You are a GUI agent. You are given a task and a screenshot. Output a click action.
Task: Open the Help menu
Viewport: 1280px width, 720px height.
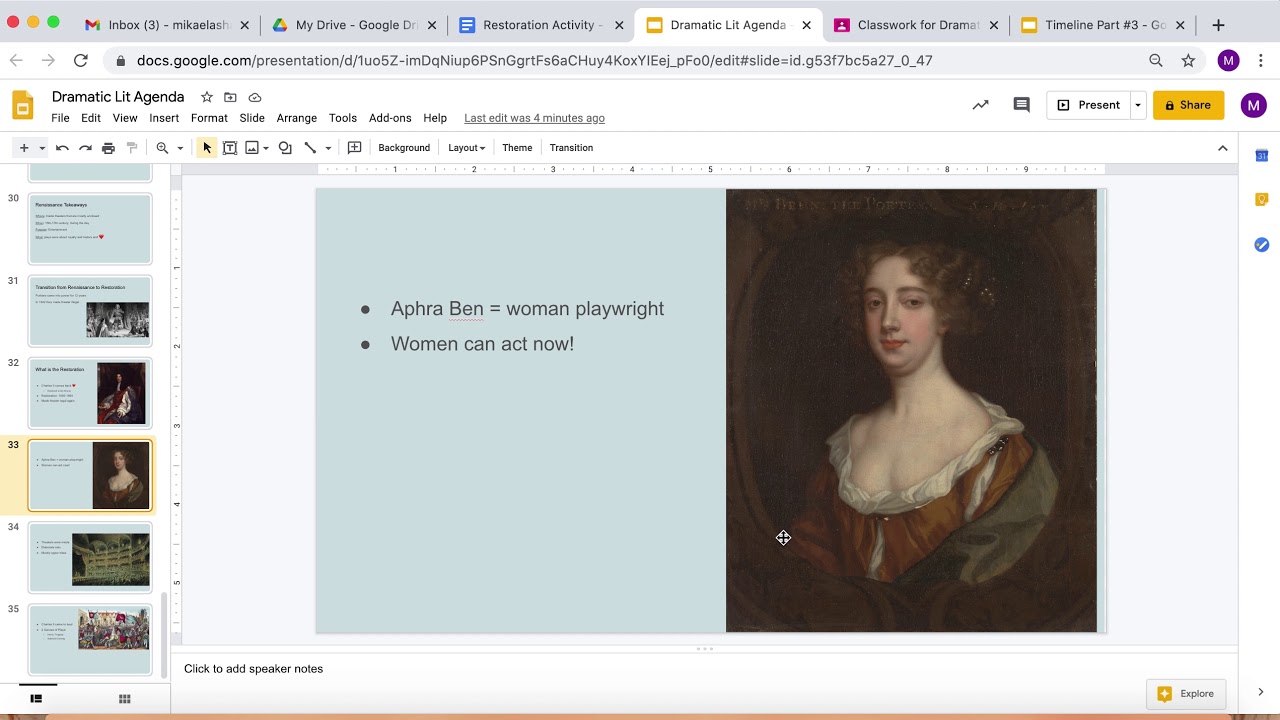tap(435, 118)
